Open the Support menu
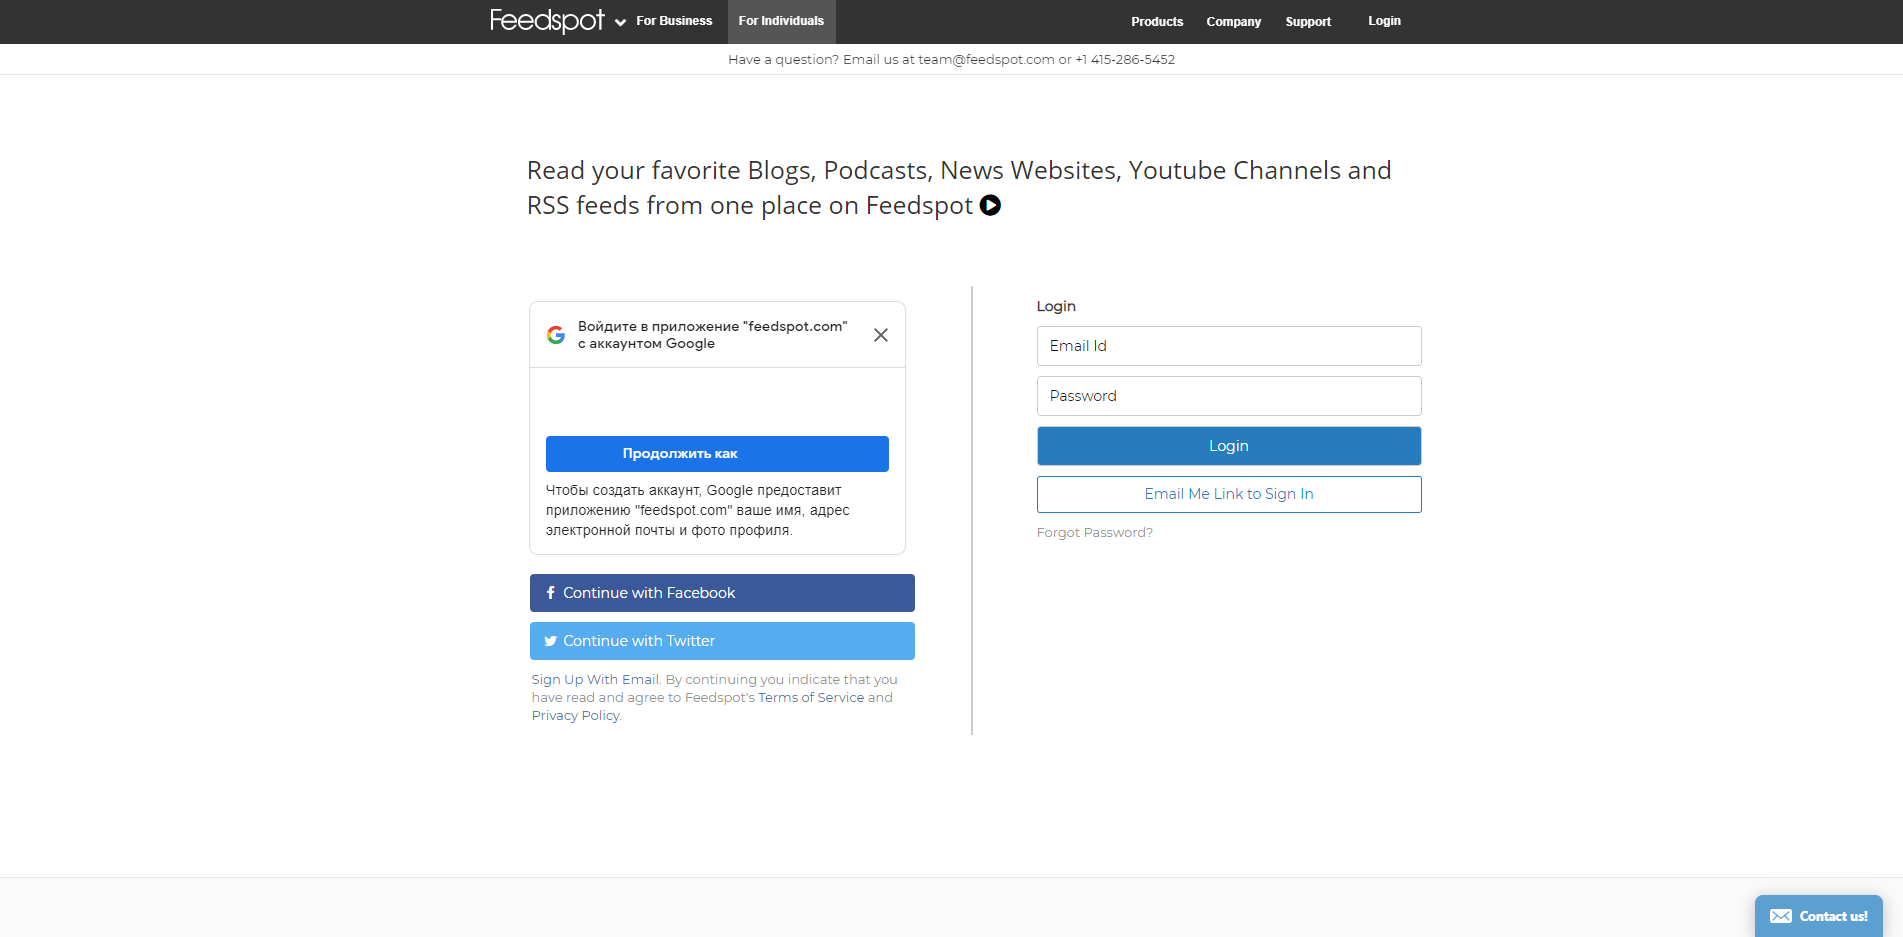The height and width of the screenshot is (937, 1903). pyautogui.click(x=1308, y=21)
